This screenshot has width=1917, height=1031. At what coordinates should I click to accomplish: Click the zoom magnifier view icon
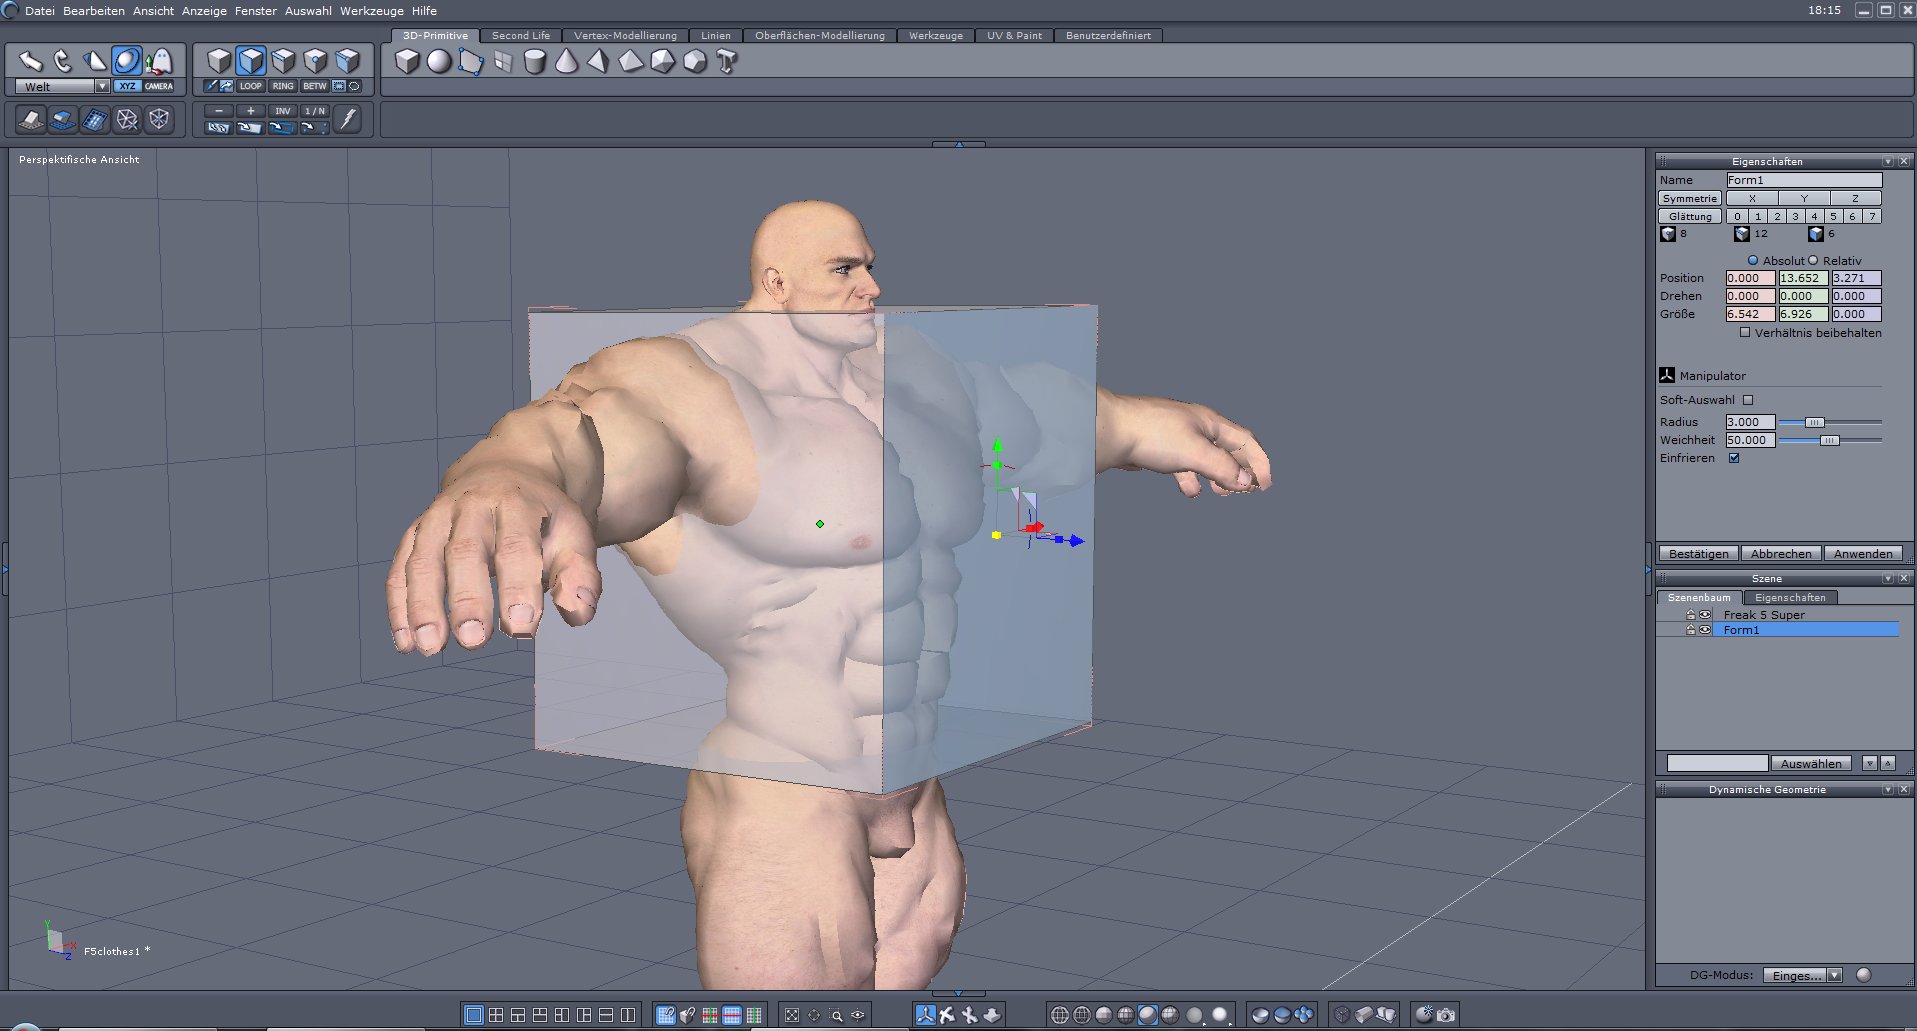click(836, 1015)
